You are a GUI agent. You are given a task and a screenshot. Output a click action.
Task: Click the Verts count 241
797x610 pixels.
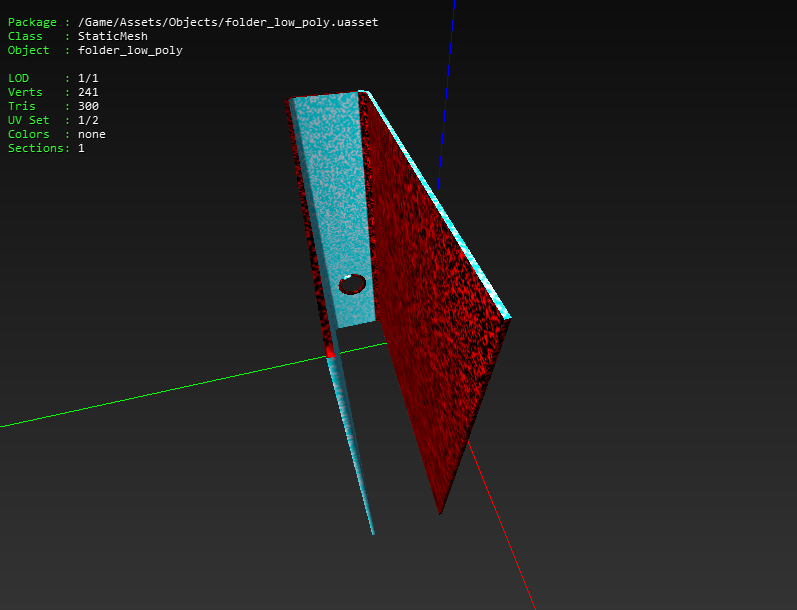pyautogui.click(x=88, y=92)
